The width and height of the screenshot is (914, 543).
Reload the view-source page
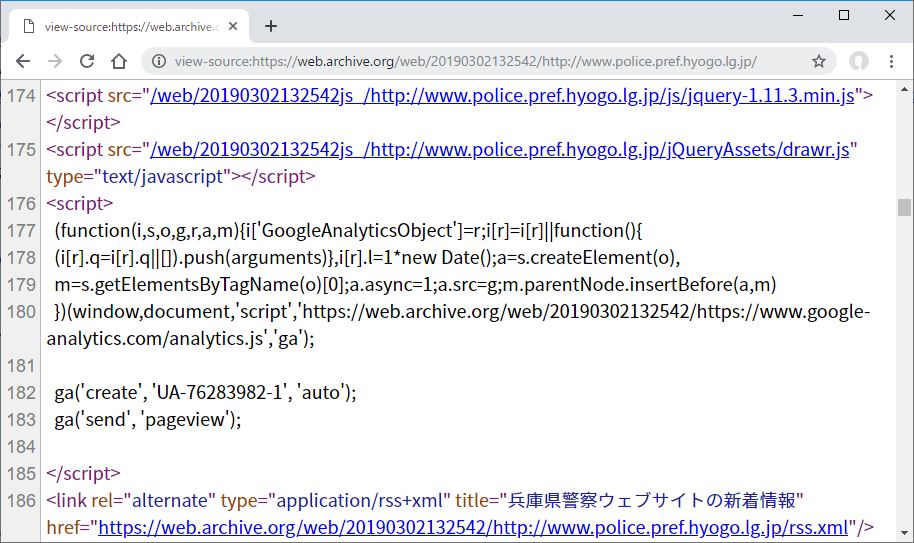pyautogui.click(x=87, y=61)
